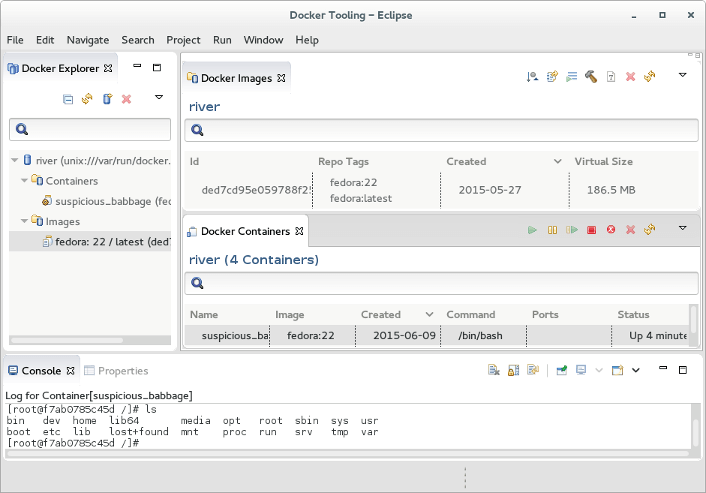Open the Help menu
The height and width of the screenshot is (493, 706).
pyautogui.click(x=307, y=40)
